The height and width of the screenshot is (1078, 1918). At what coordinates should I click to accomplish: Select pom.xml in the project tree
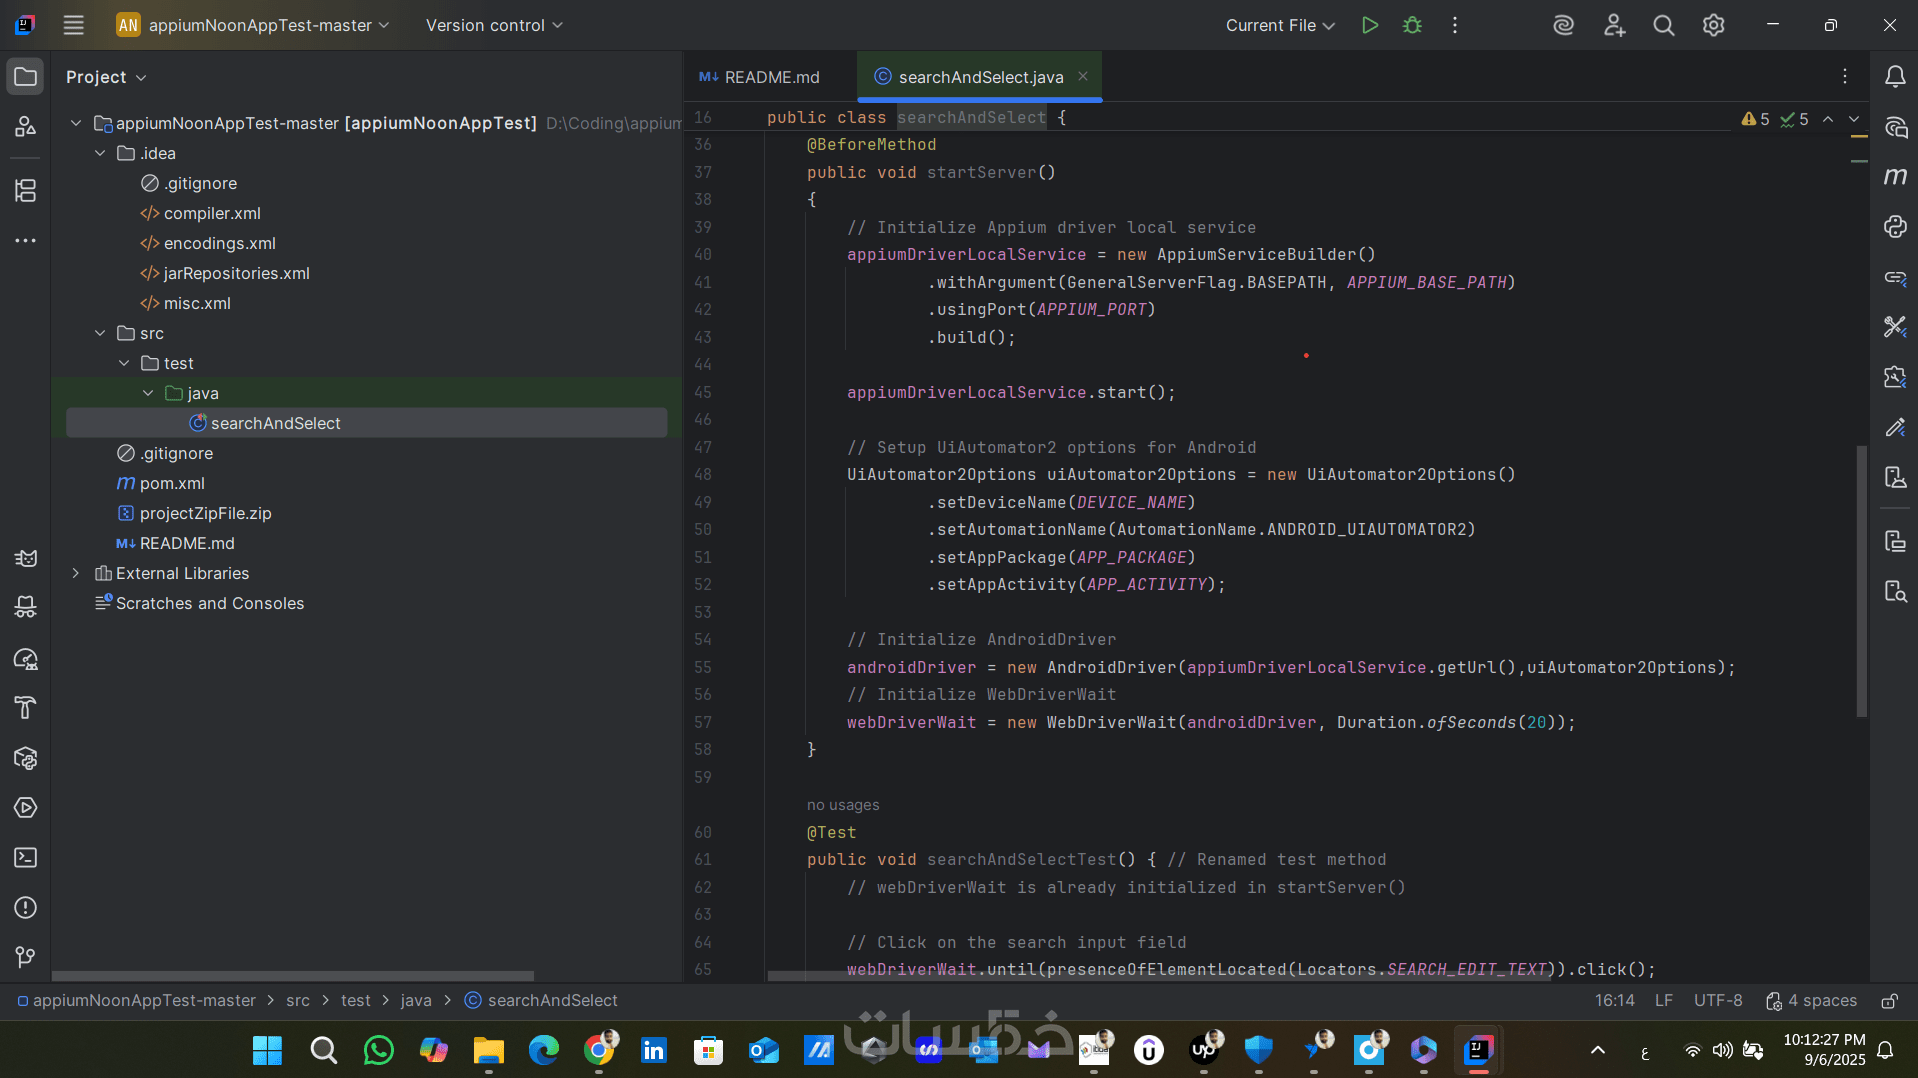tap(172, 483)
